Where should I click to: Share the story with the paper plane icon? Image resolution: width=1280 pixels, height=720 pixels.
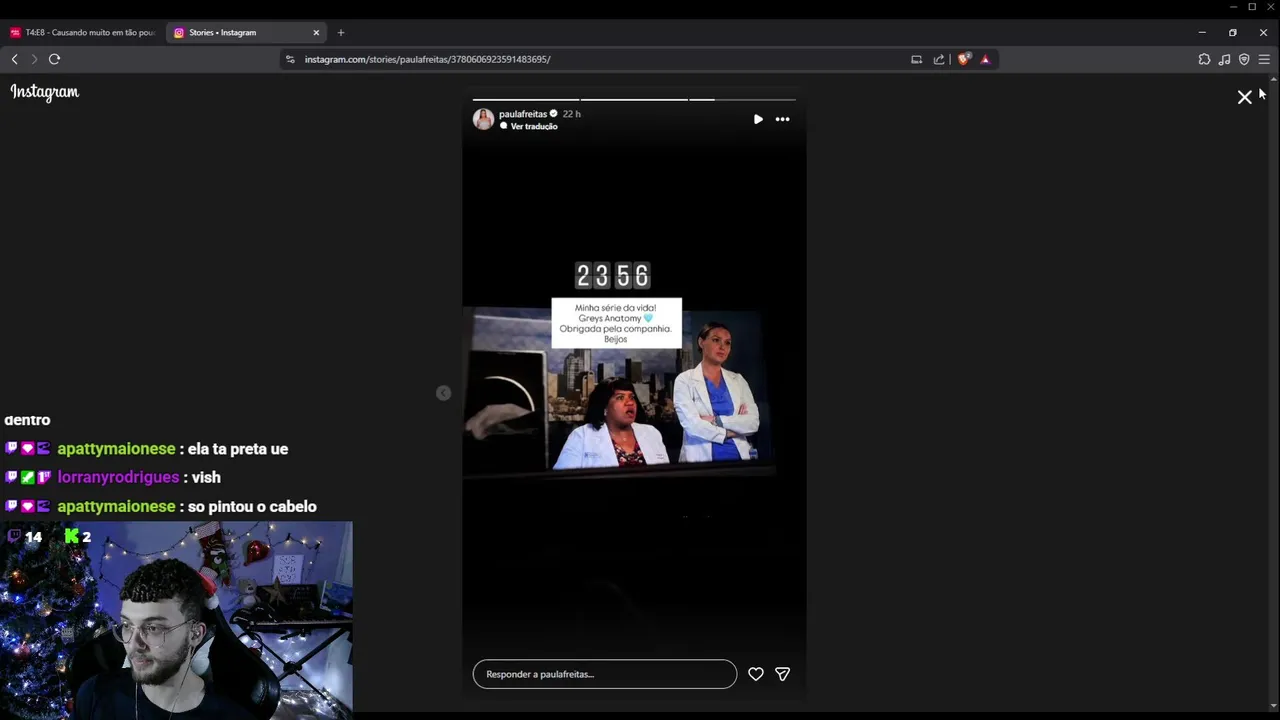[782, 674]
